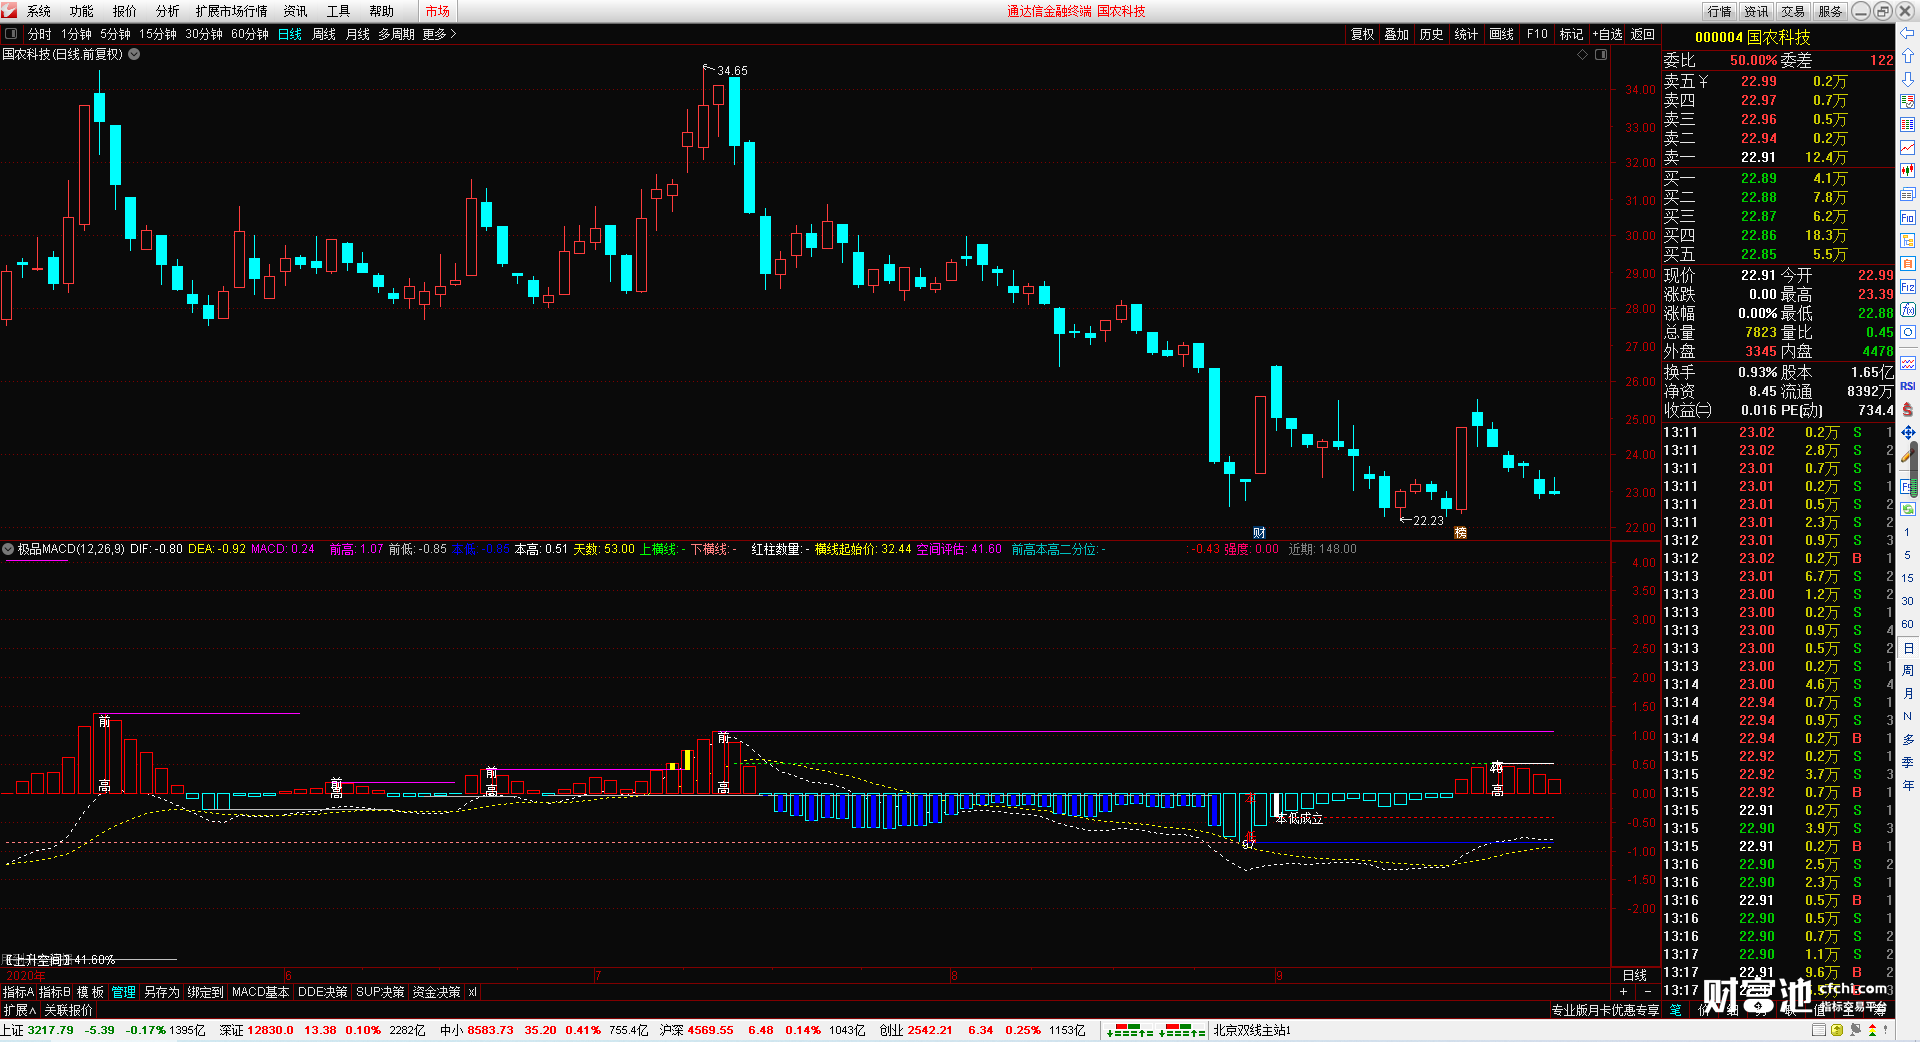Click the minus zoom button under MACD axis
This screenshot has width=1920, height=1042.
click(1648, 992)
